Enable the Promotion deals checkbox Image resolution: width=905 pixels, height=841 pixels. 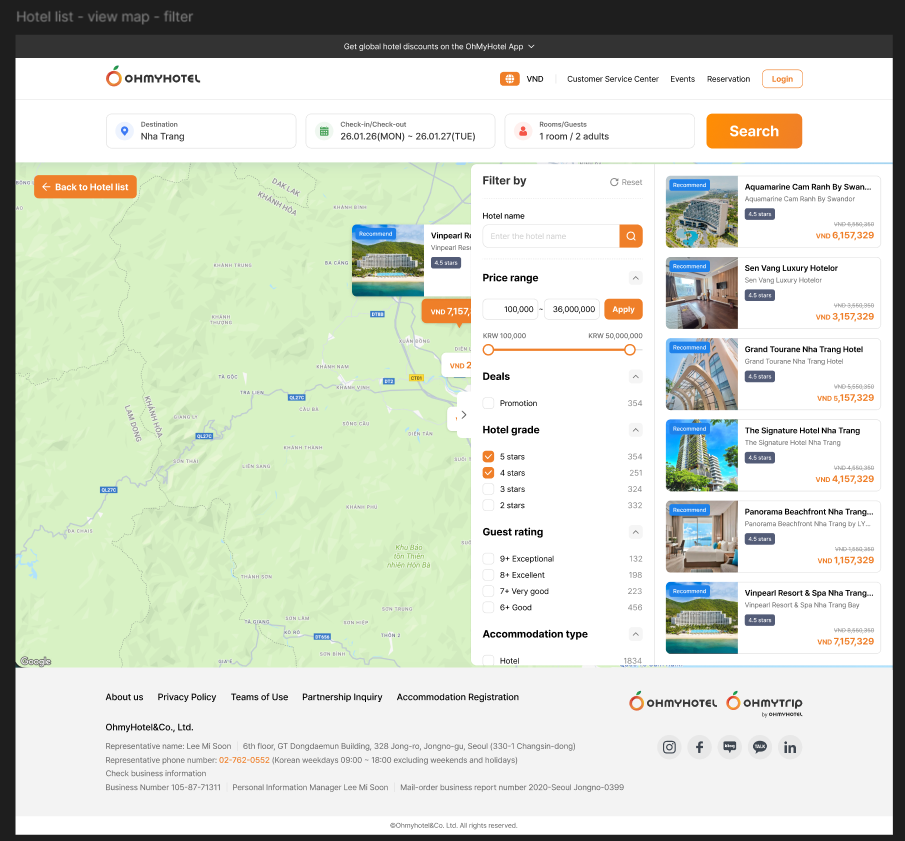[489, 403]
